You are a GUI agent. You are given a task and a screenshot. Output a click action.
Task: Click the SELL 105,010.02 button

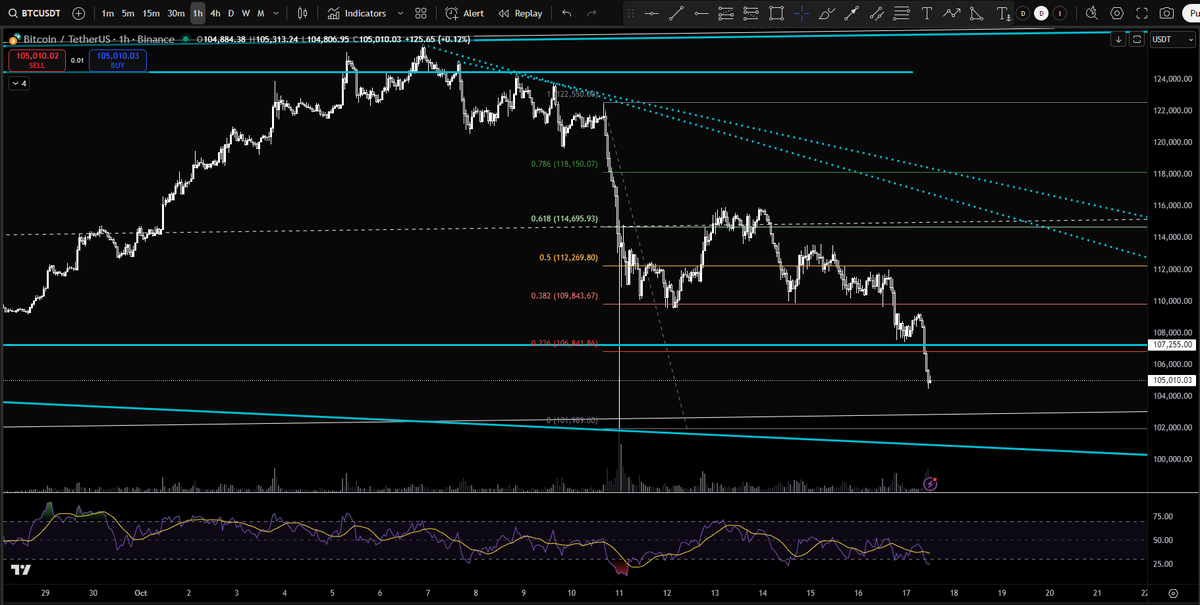pos(37,60)
